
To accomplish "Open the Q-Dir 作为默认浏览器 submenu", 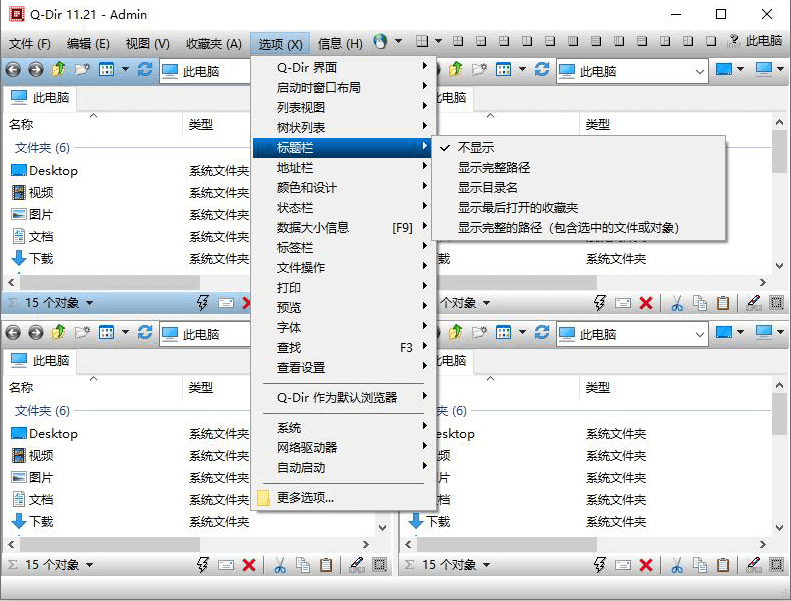I will (344, 398).
